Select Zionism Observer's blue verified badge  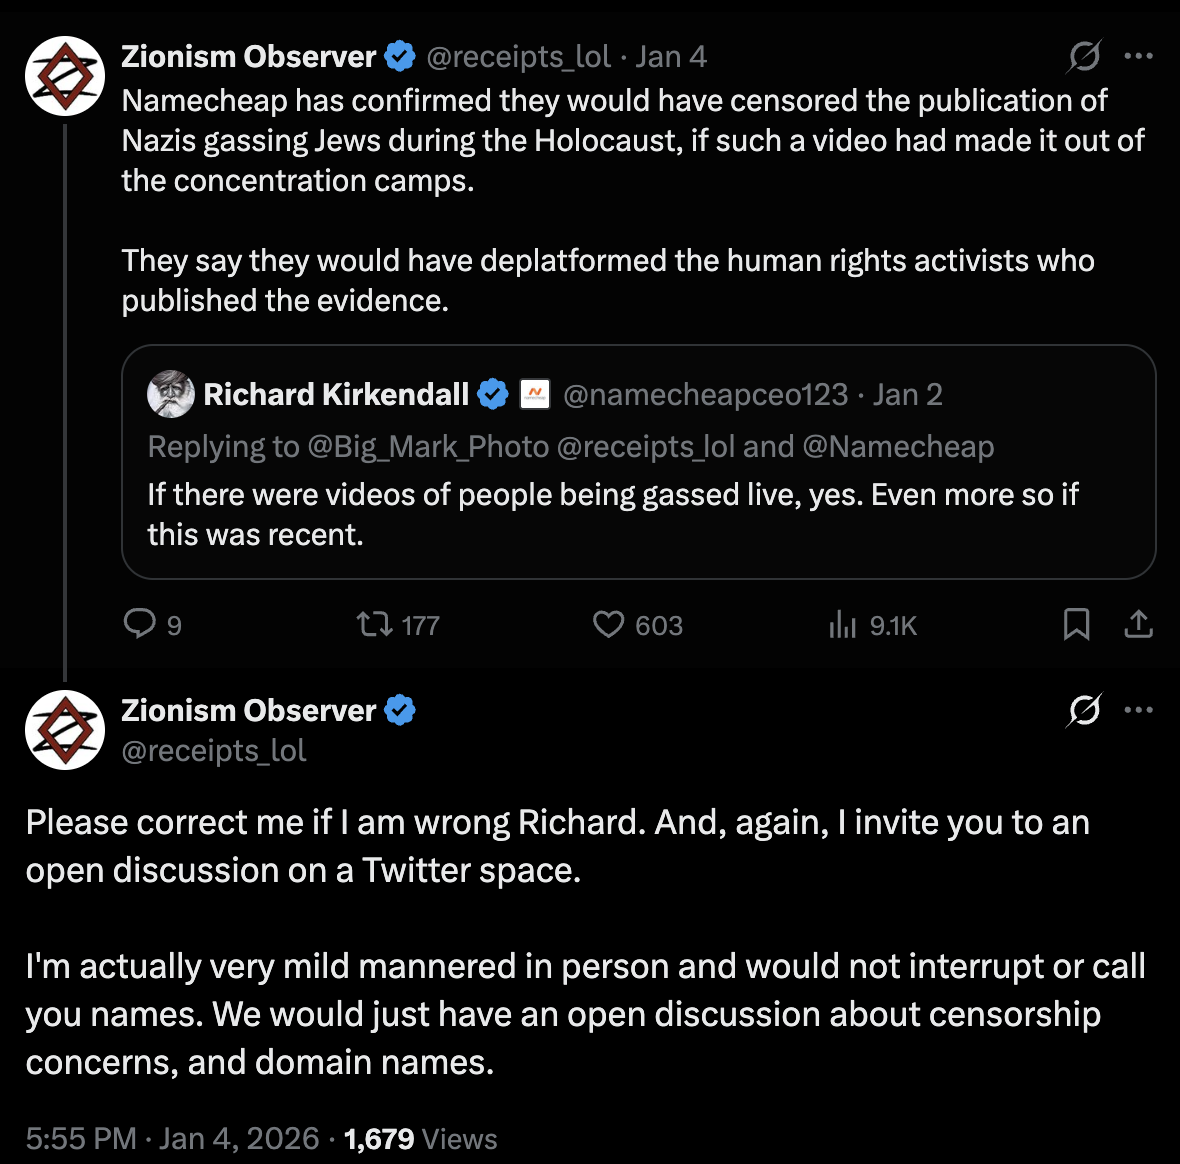(x=400, y=56)
